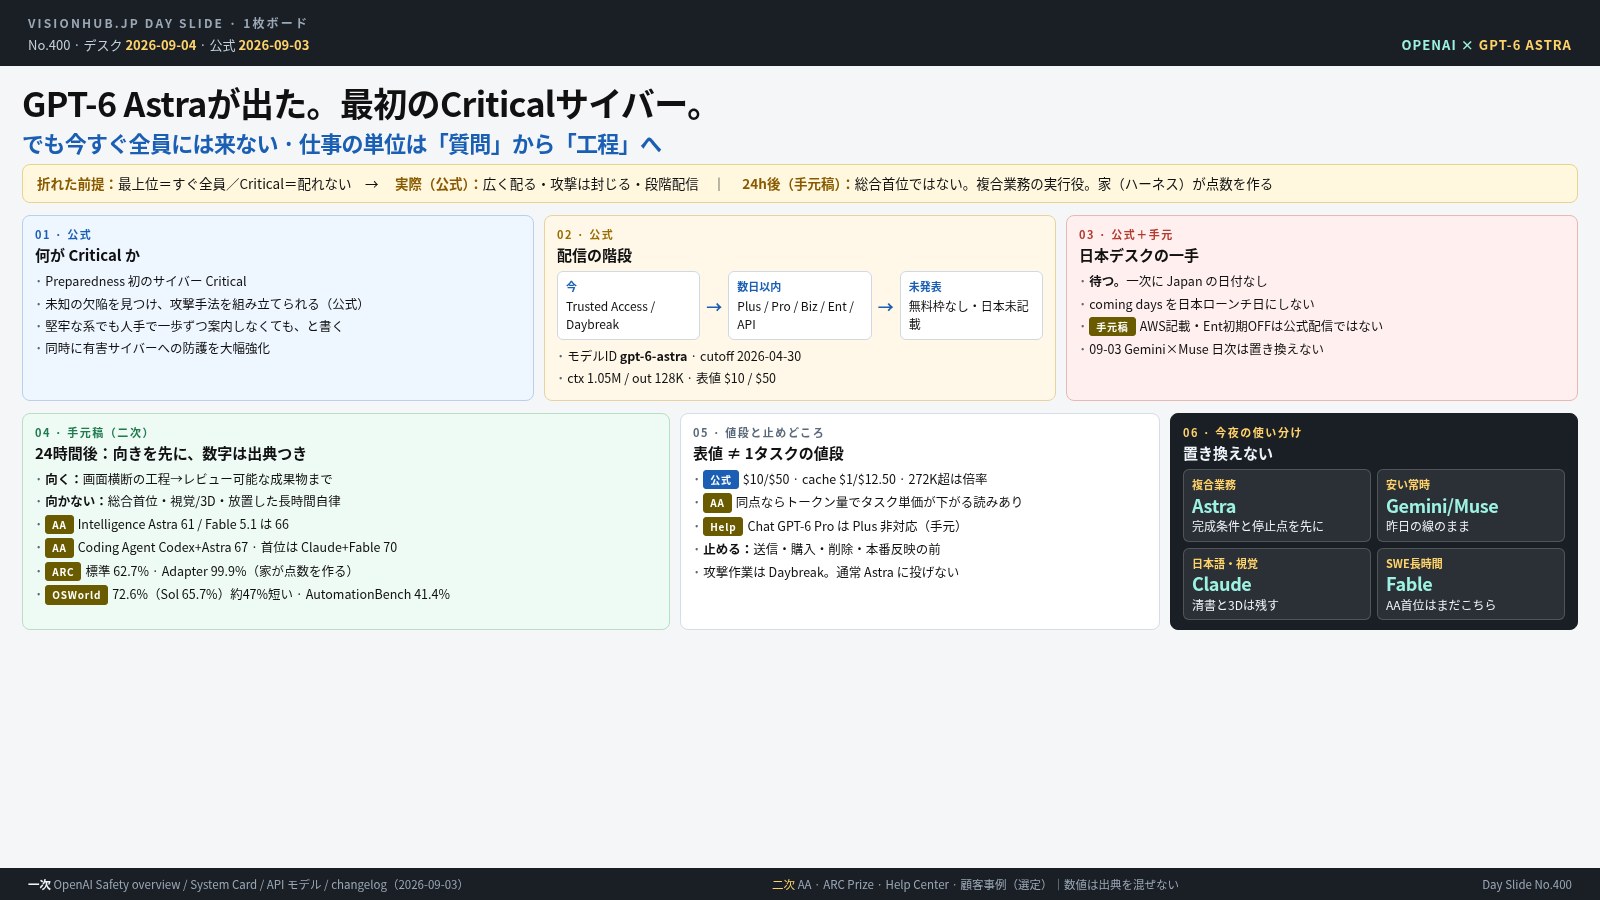The image size is (1600, 900).
Task: Click the Help badge before Chat GPT-6 Pro
Action: click(x=723, y=527)
